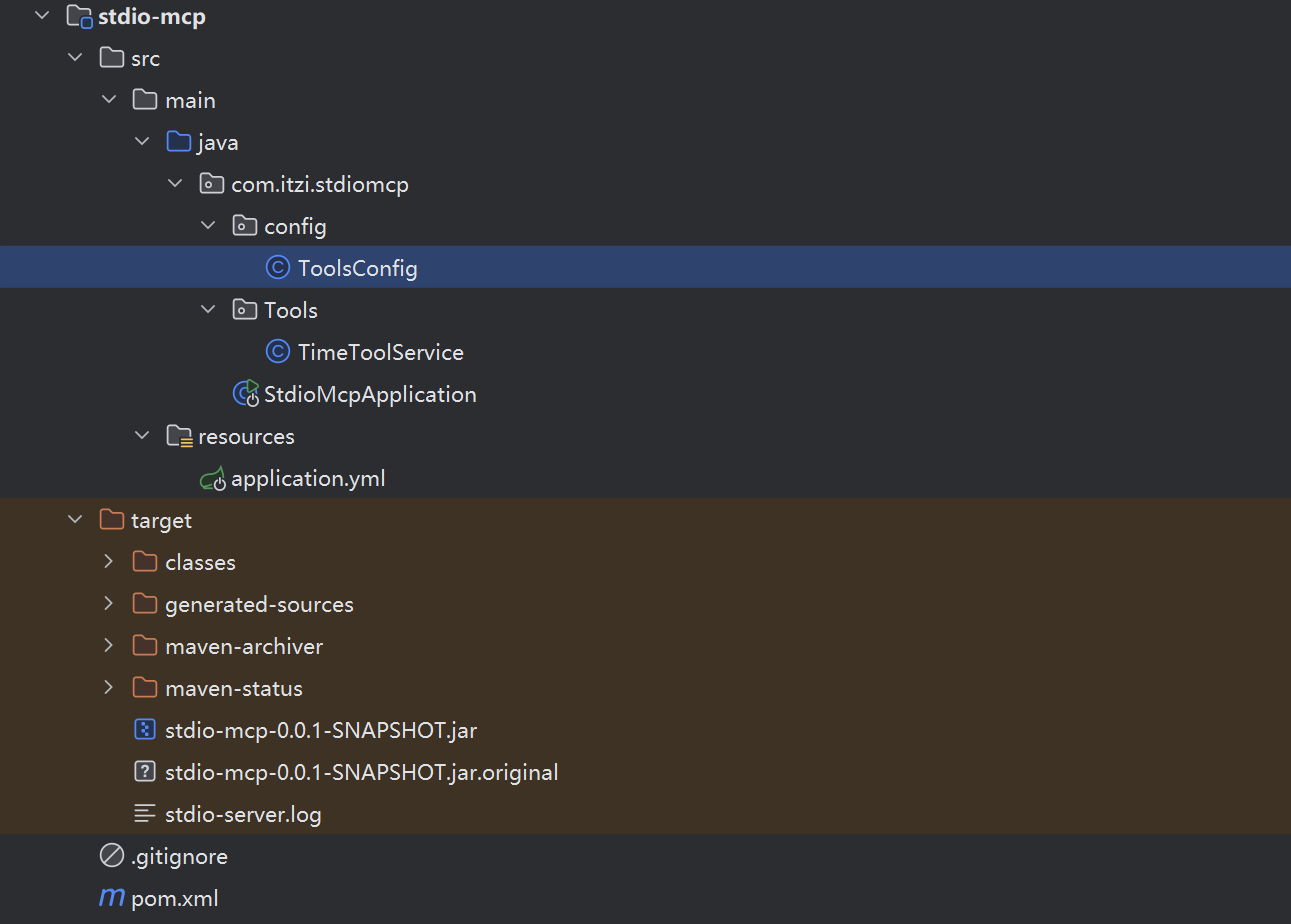Select the src folder label
Screen dimensions: 1291x924
[x=145, y=58]
